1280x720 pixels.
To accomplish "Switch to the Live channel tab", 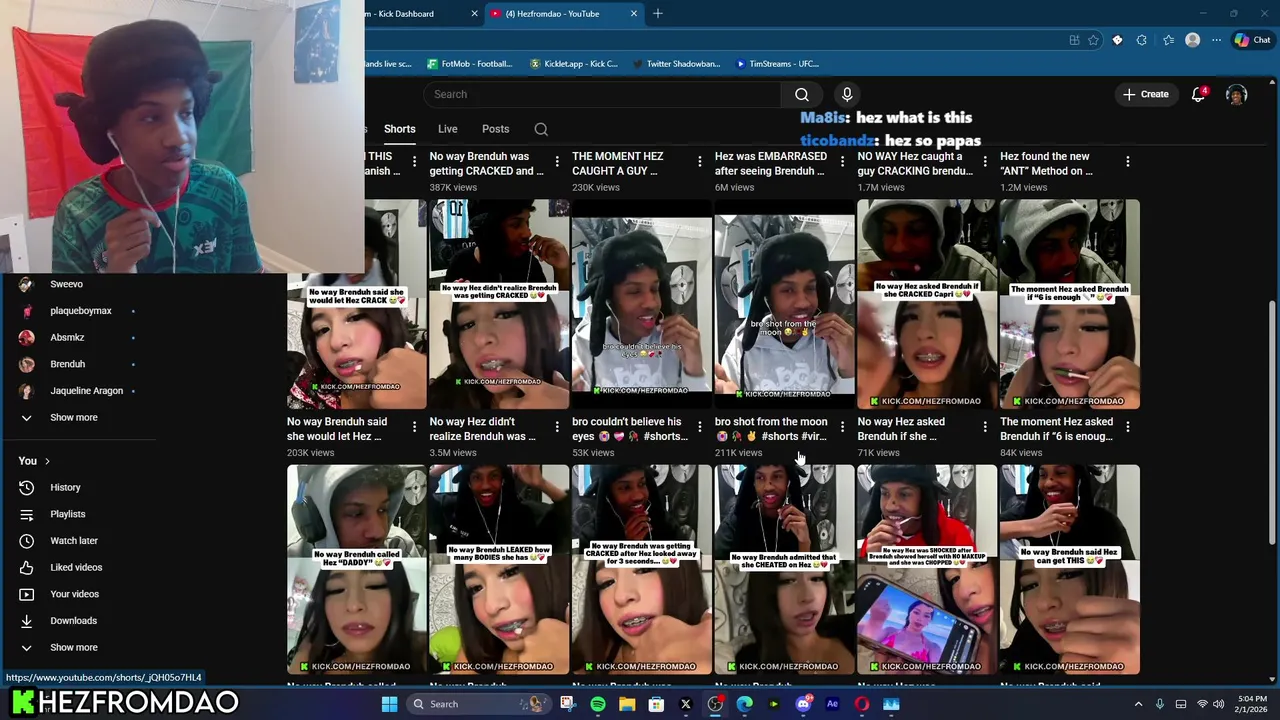I will pos(447,129).
